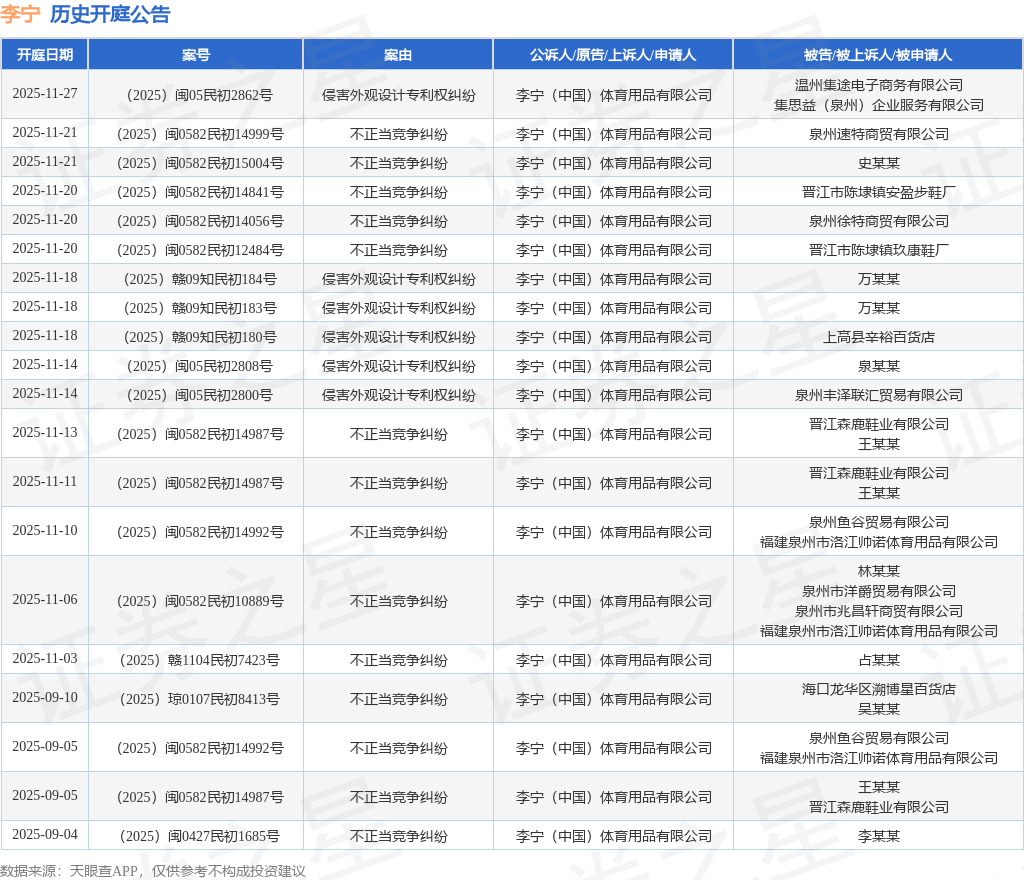Click case number 闽0427民初1685号
1024x880 pixels.
[199, 837]
